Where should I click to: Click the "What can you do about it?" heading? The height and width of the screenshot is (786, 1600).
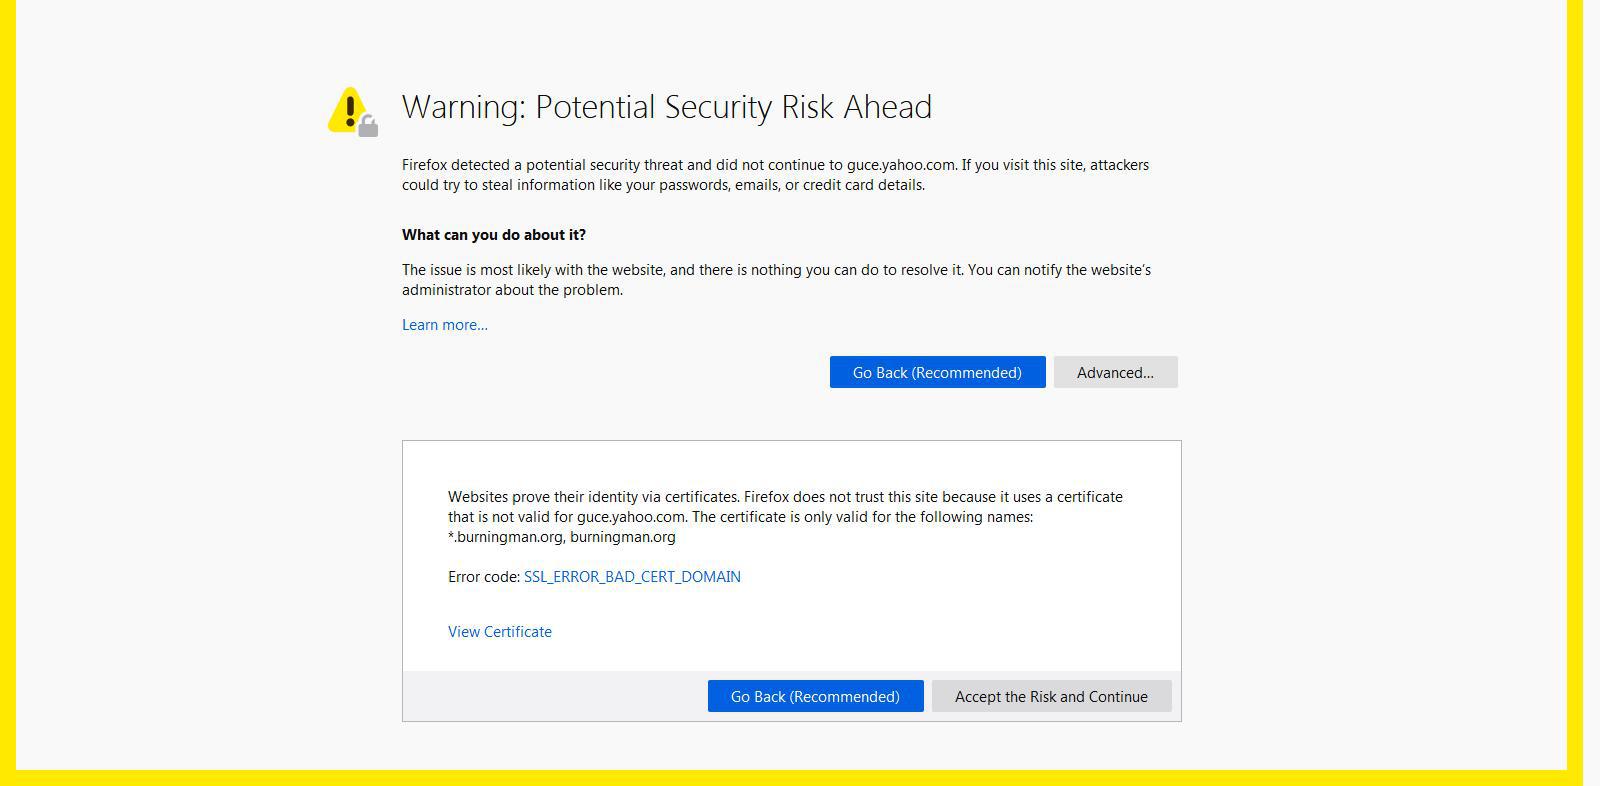click(x=494, y=235)
